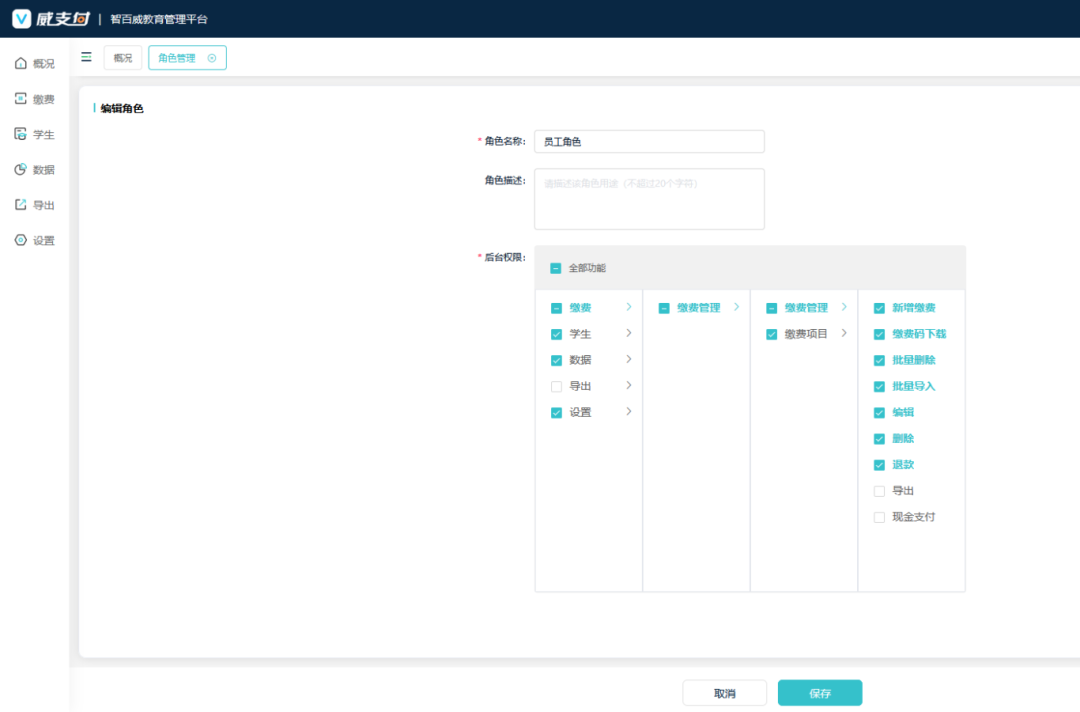Expand the 缴费项目 row chevron arrow
The width and height of the screenshot is (1080, 712).
pyautogui.click(x=844, y=333)
